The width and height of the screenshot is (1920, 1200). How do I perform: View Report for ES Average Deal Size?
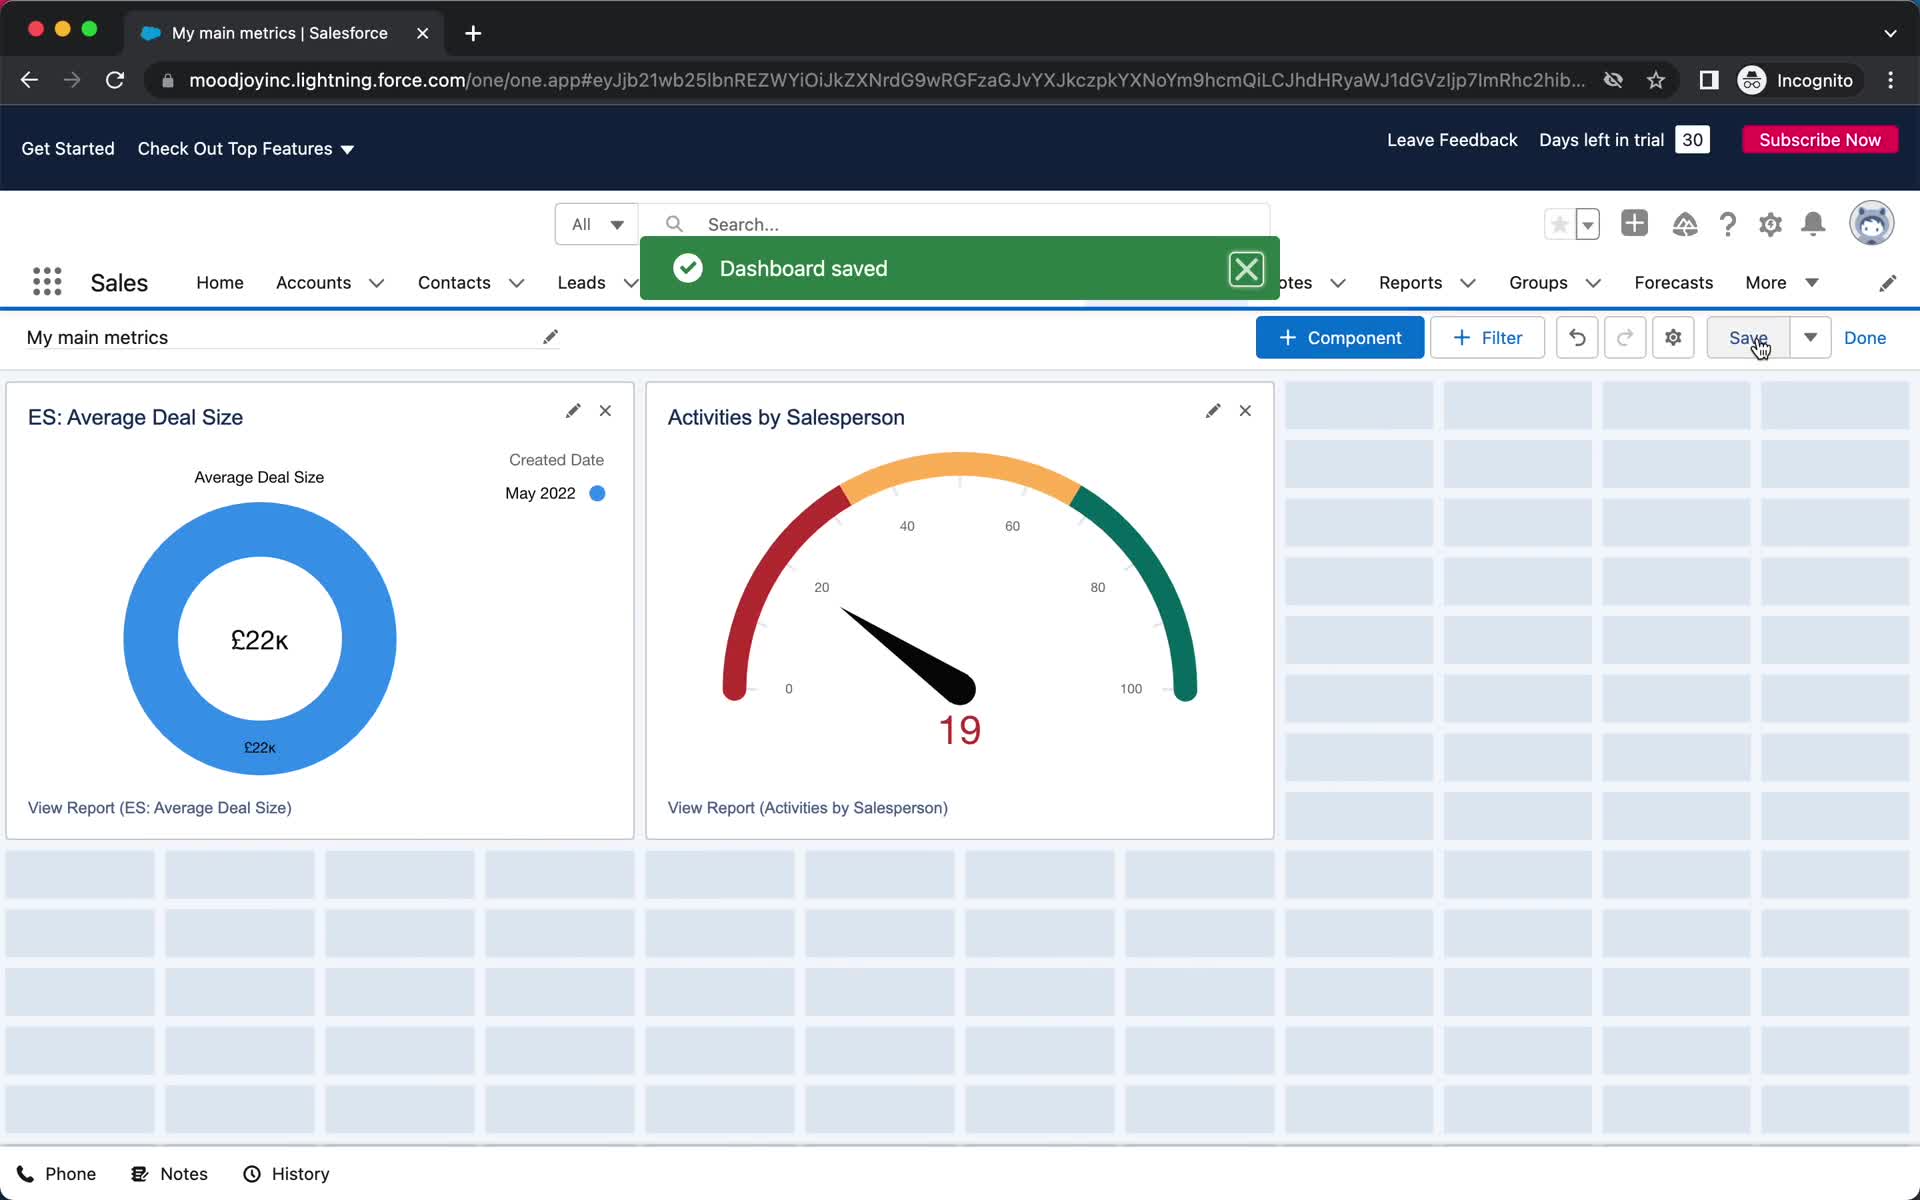[160, 807]
